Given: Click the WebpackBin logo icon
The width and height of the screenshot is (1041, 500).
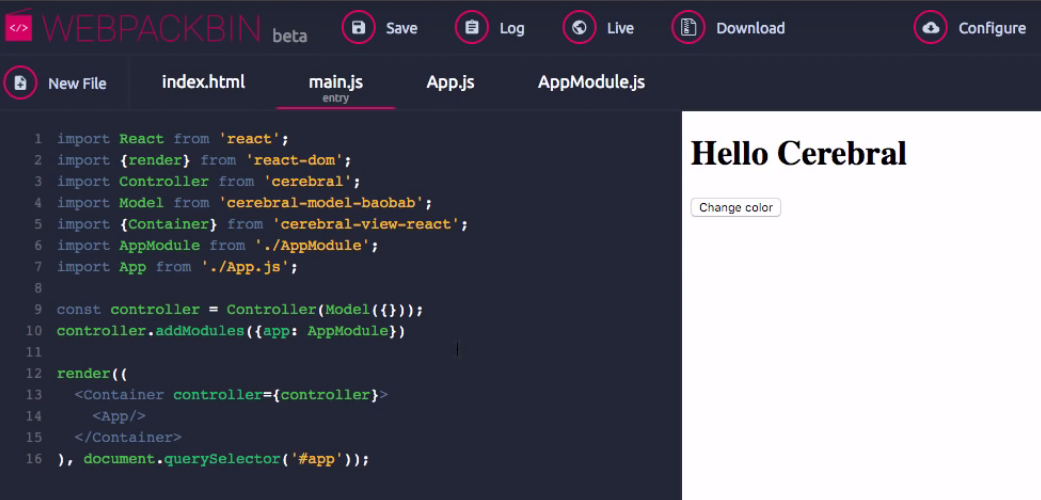Looking at the screenshot, I should point(19,27).
